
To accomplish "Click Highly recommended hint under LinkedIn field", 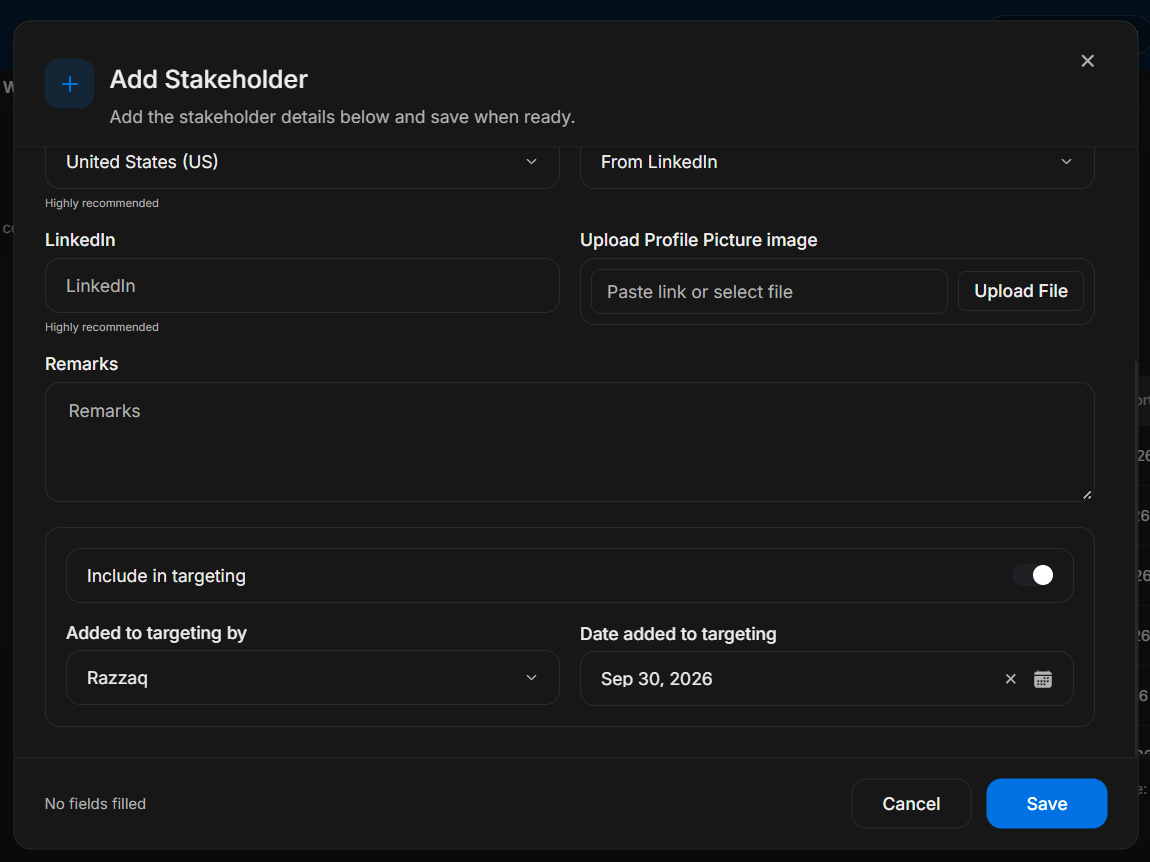I will [x=102, y=327].
